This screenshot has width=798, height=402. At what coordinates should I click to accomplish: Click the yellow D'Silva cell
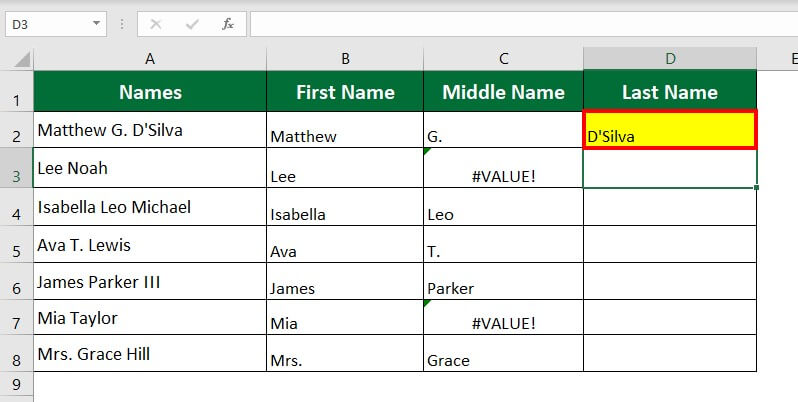pyautogui.click(x=670, y=130)
